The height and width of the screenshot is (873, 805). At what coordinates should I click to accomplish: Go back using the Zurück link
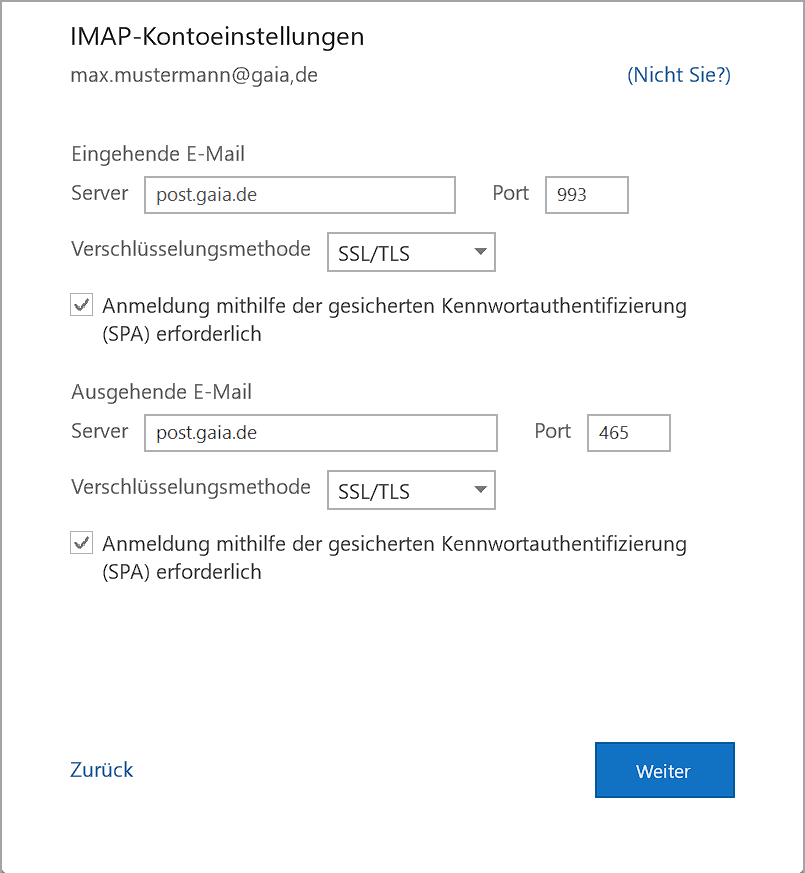101,769
